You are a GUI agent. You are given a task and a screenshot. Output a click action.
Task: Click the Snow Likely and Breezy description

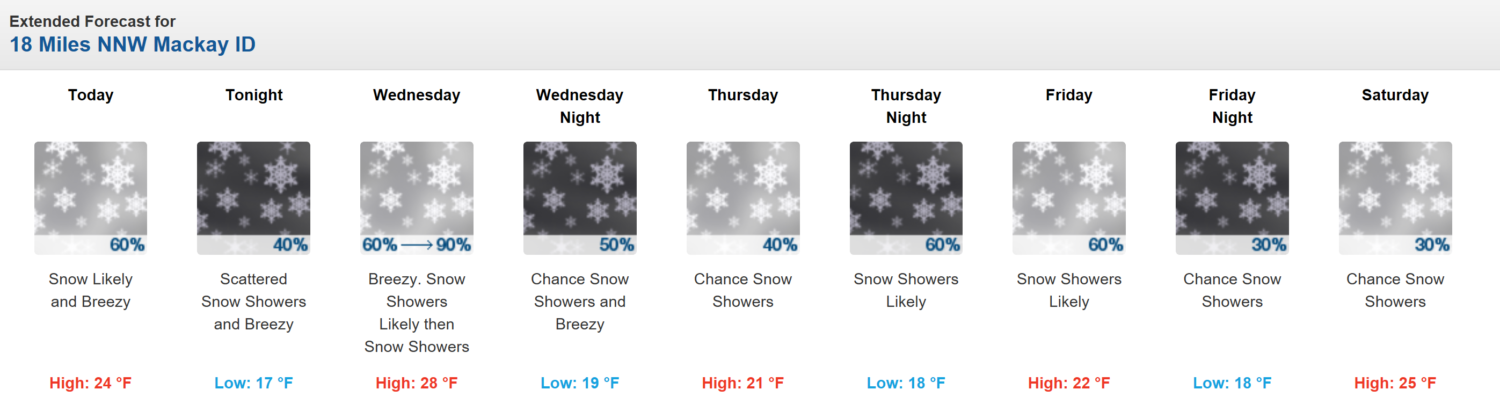pyautogui.click(x=91, y=290)
